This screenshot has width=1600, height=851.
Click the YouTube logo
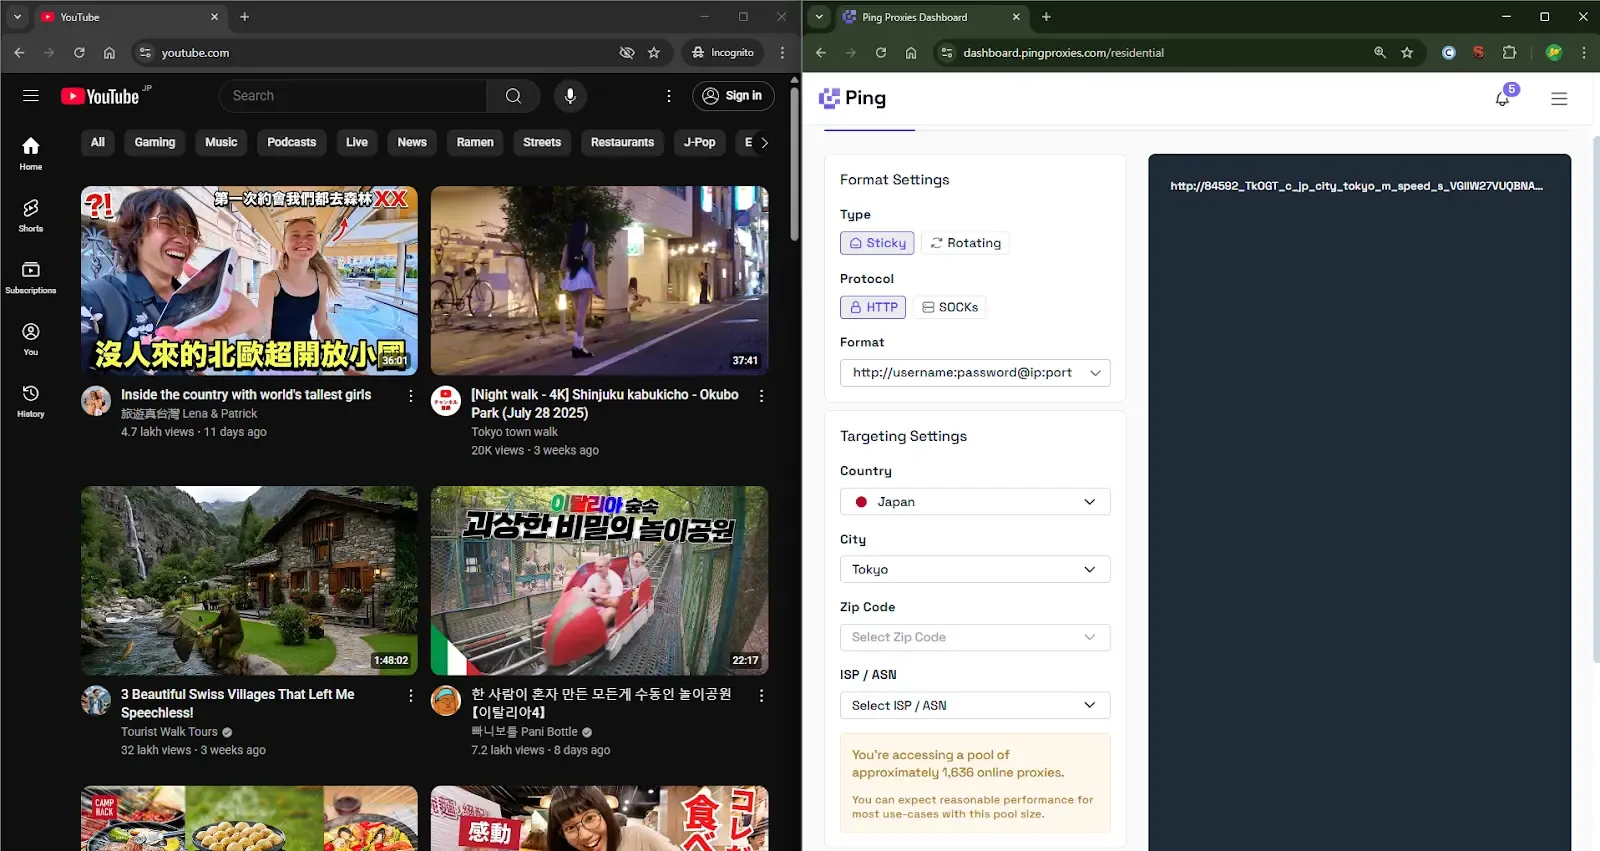click(100, 96)
